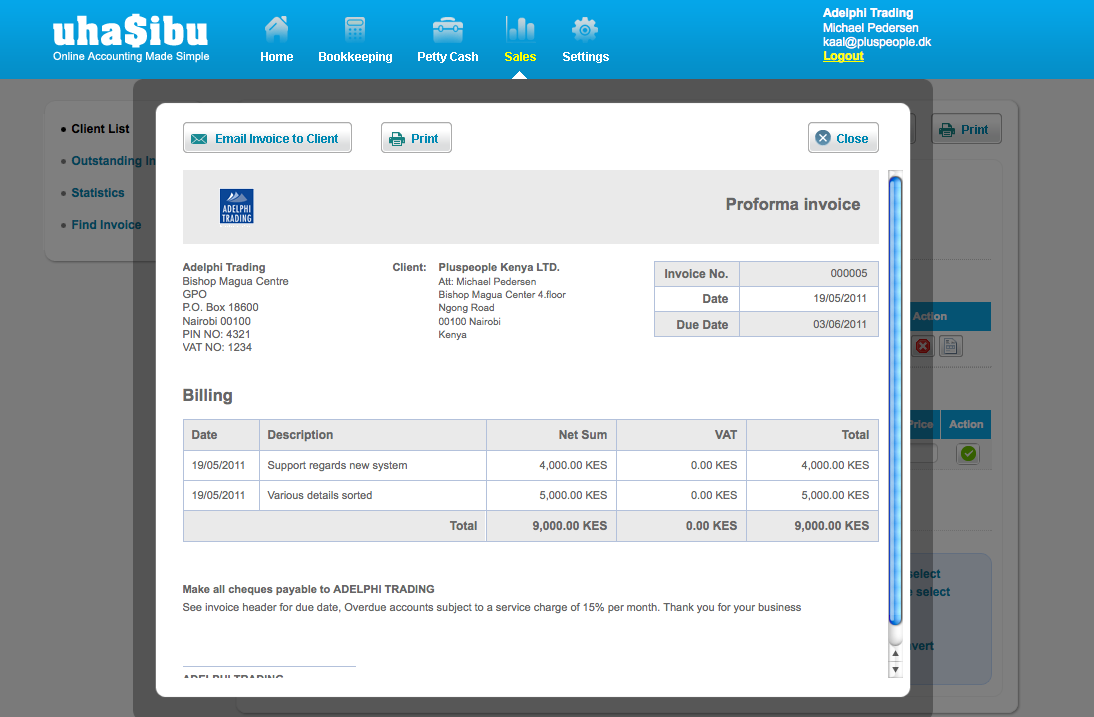
Task: Click the invoice scrollbar thumb
Action: [895, 400]
